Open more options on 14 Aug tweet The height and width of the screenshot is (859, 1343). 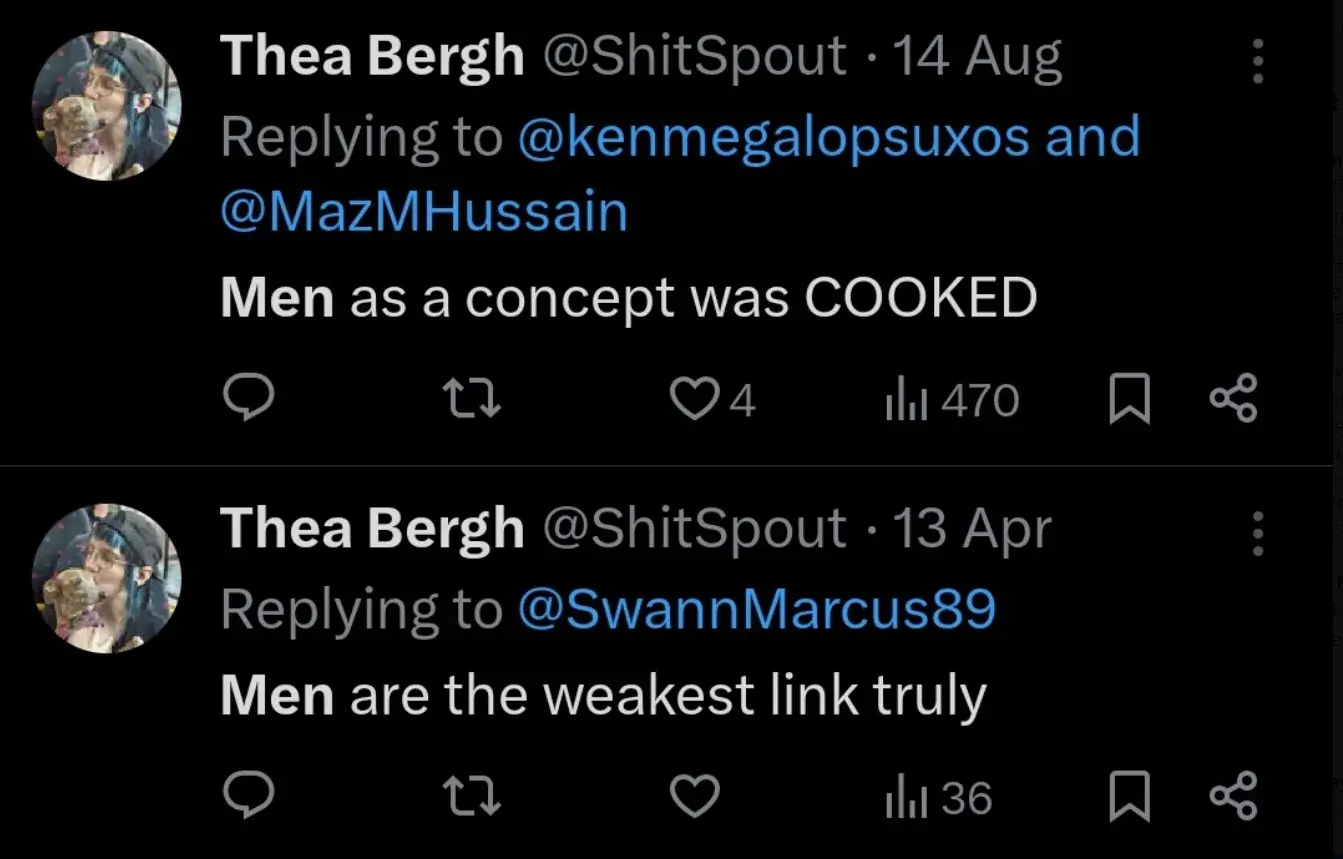tap(1257, 62)
